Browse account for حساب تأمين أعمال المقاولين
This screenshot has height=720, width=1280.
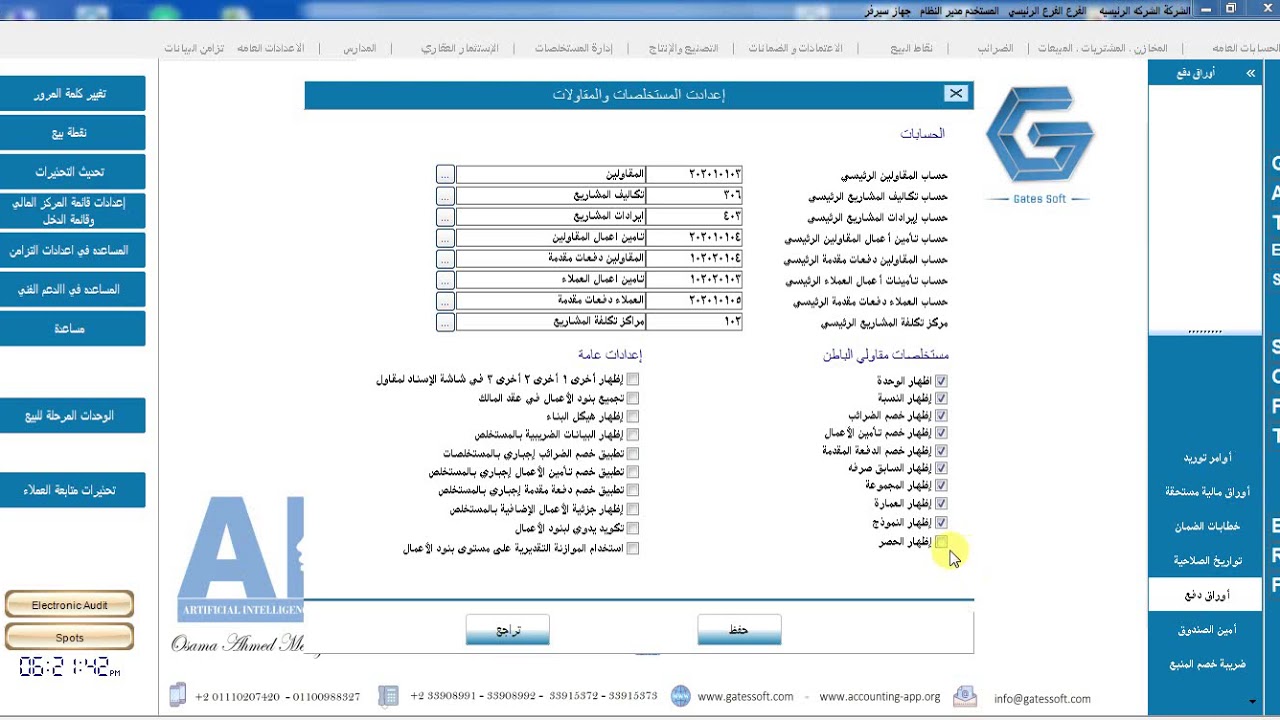click(445, 238)
